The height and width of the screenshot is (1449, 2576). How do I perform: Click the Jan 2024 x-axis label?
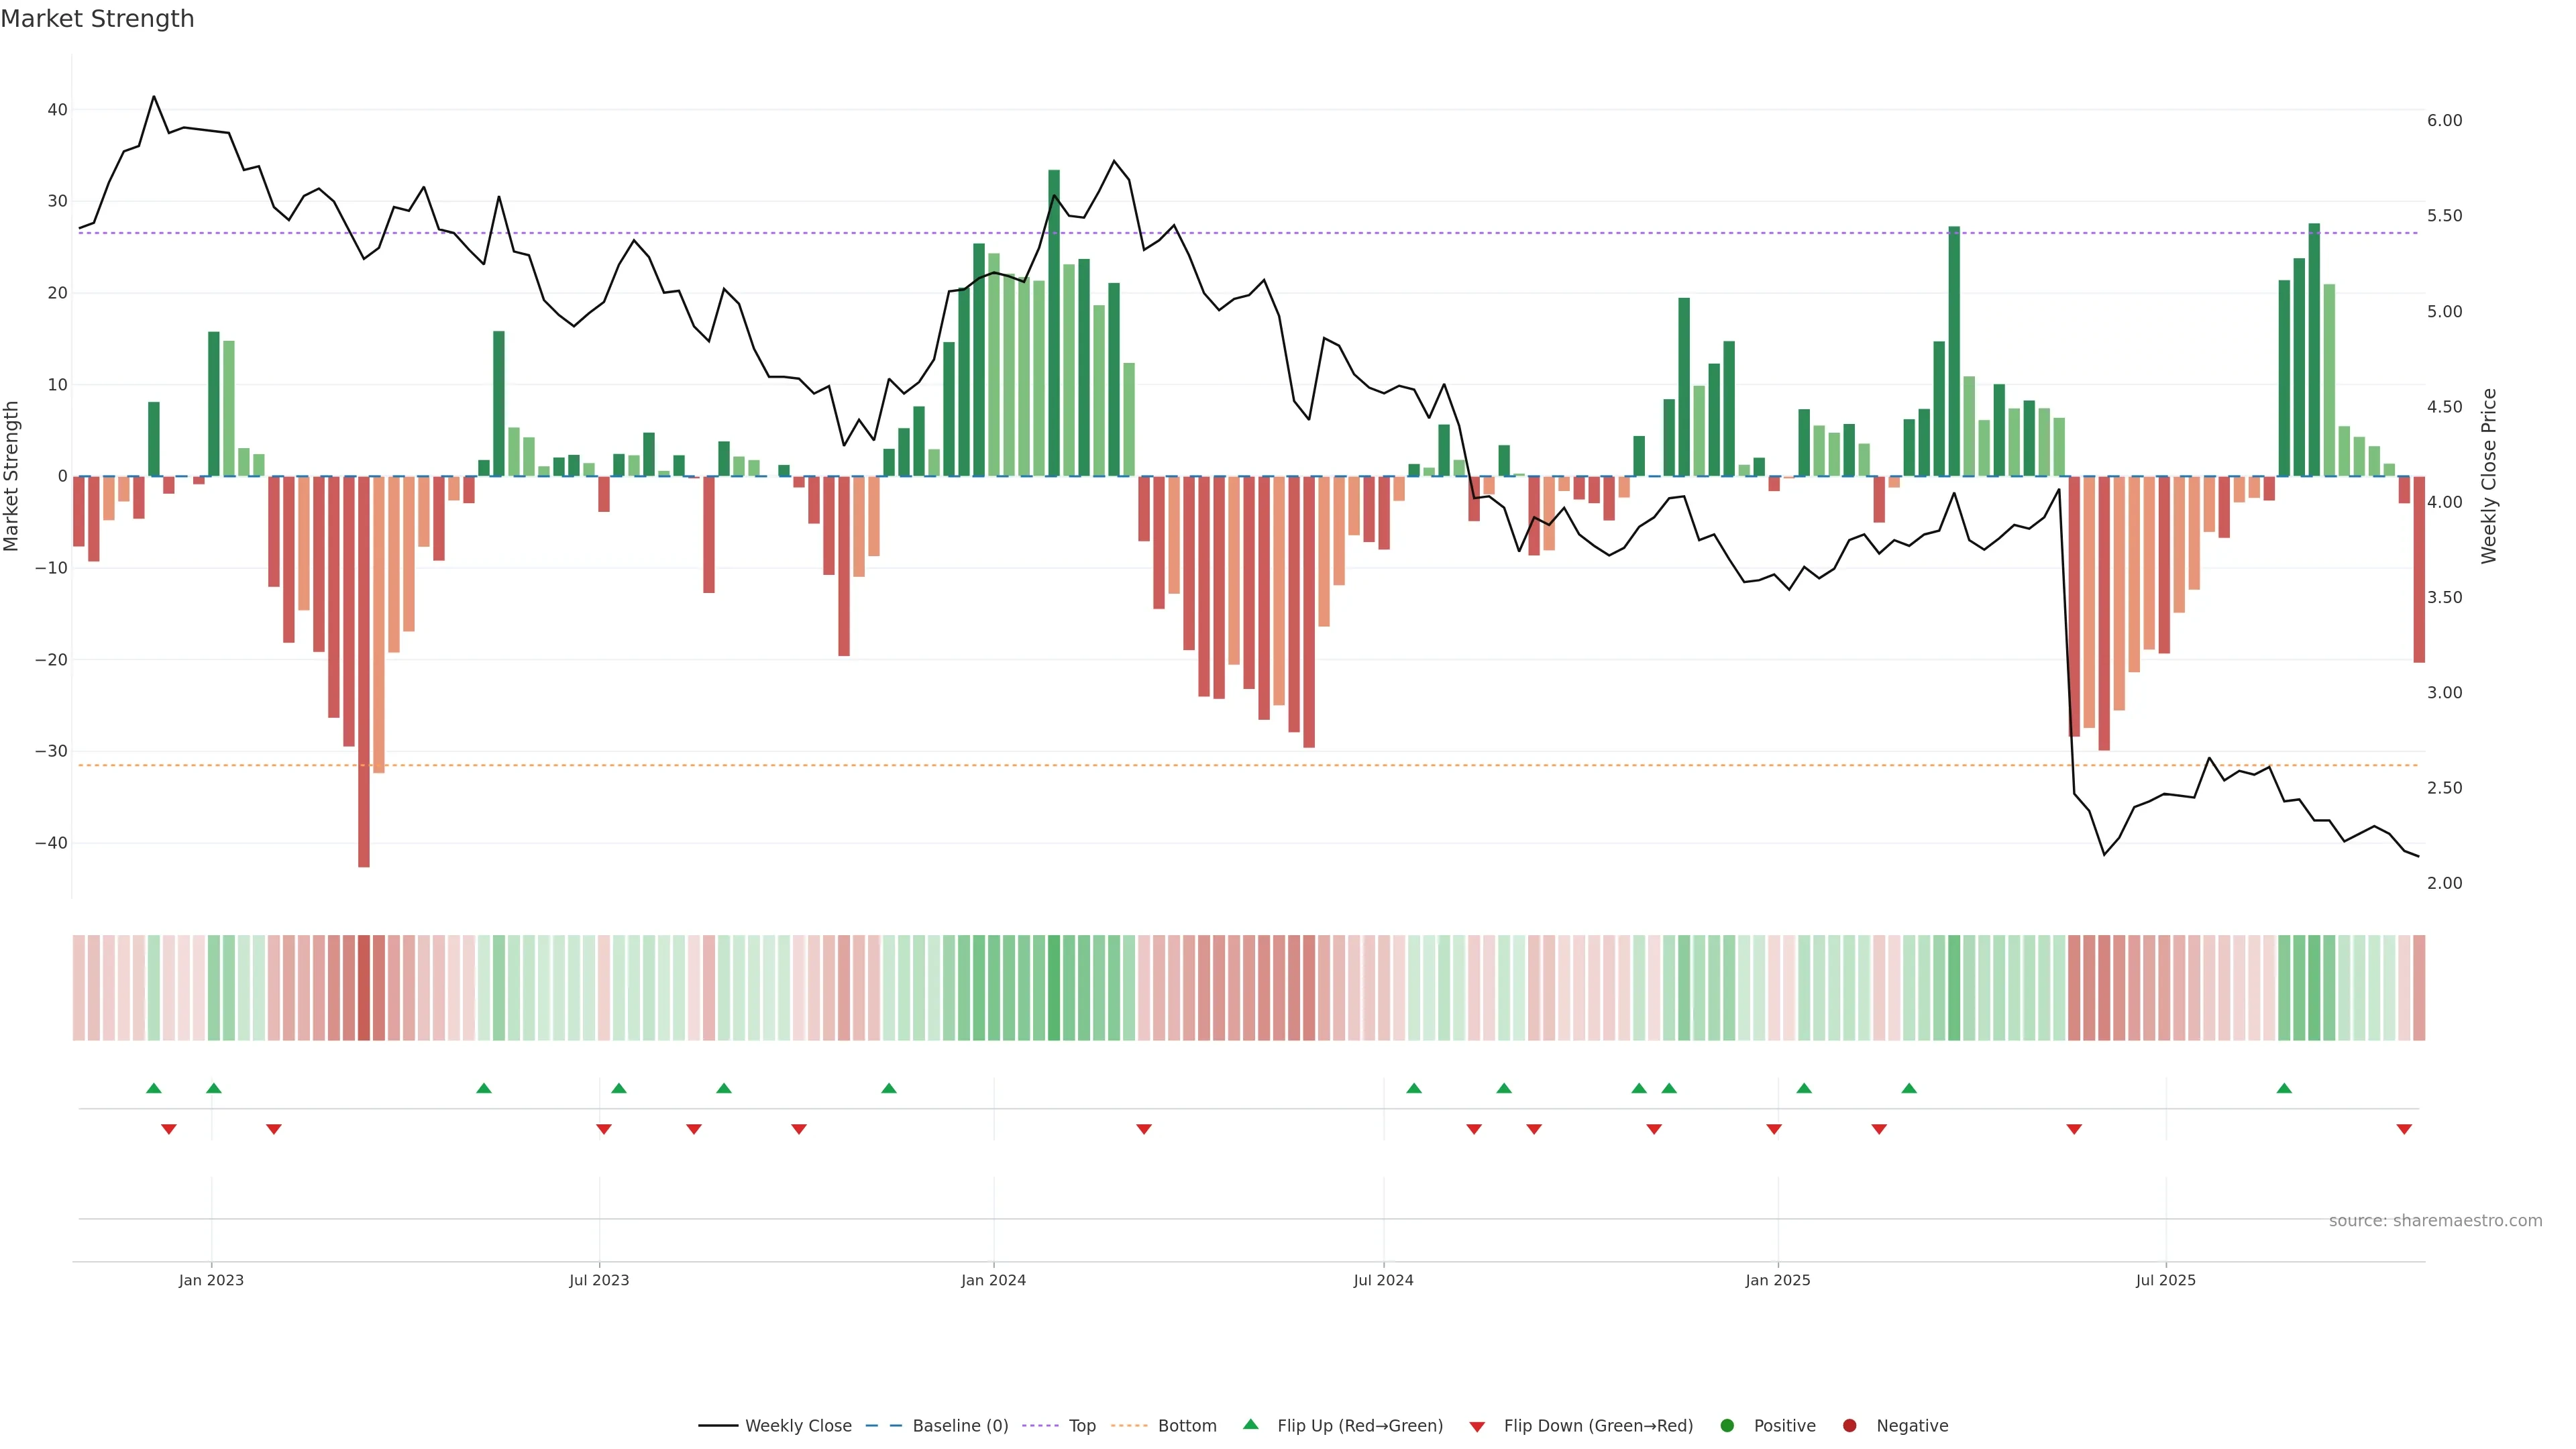click(993, 1280)
